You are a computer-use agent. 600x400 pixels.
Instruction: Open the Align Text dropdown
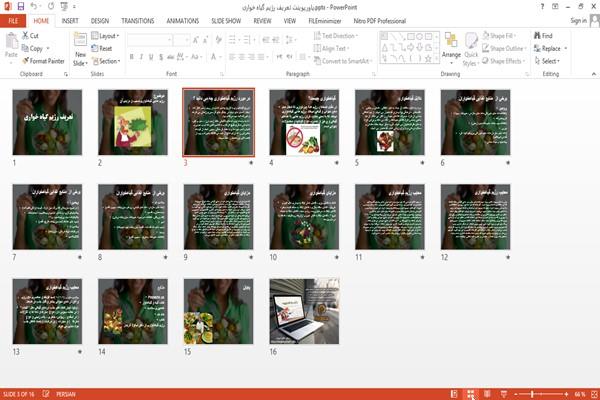pos(331,48)
